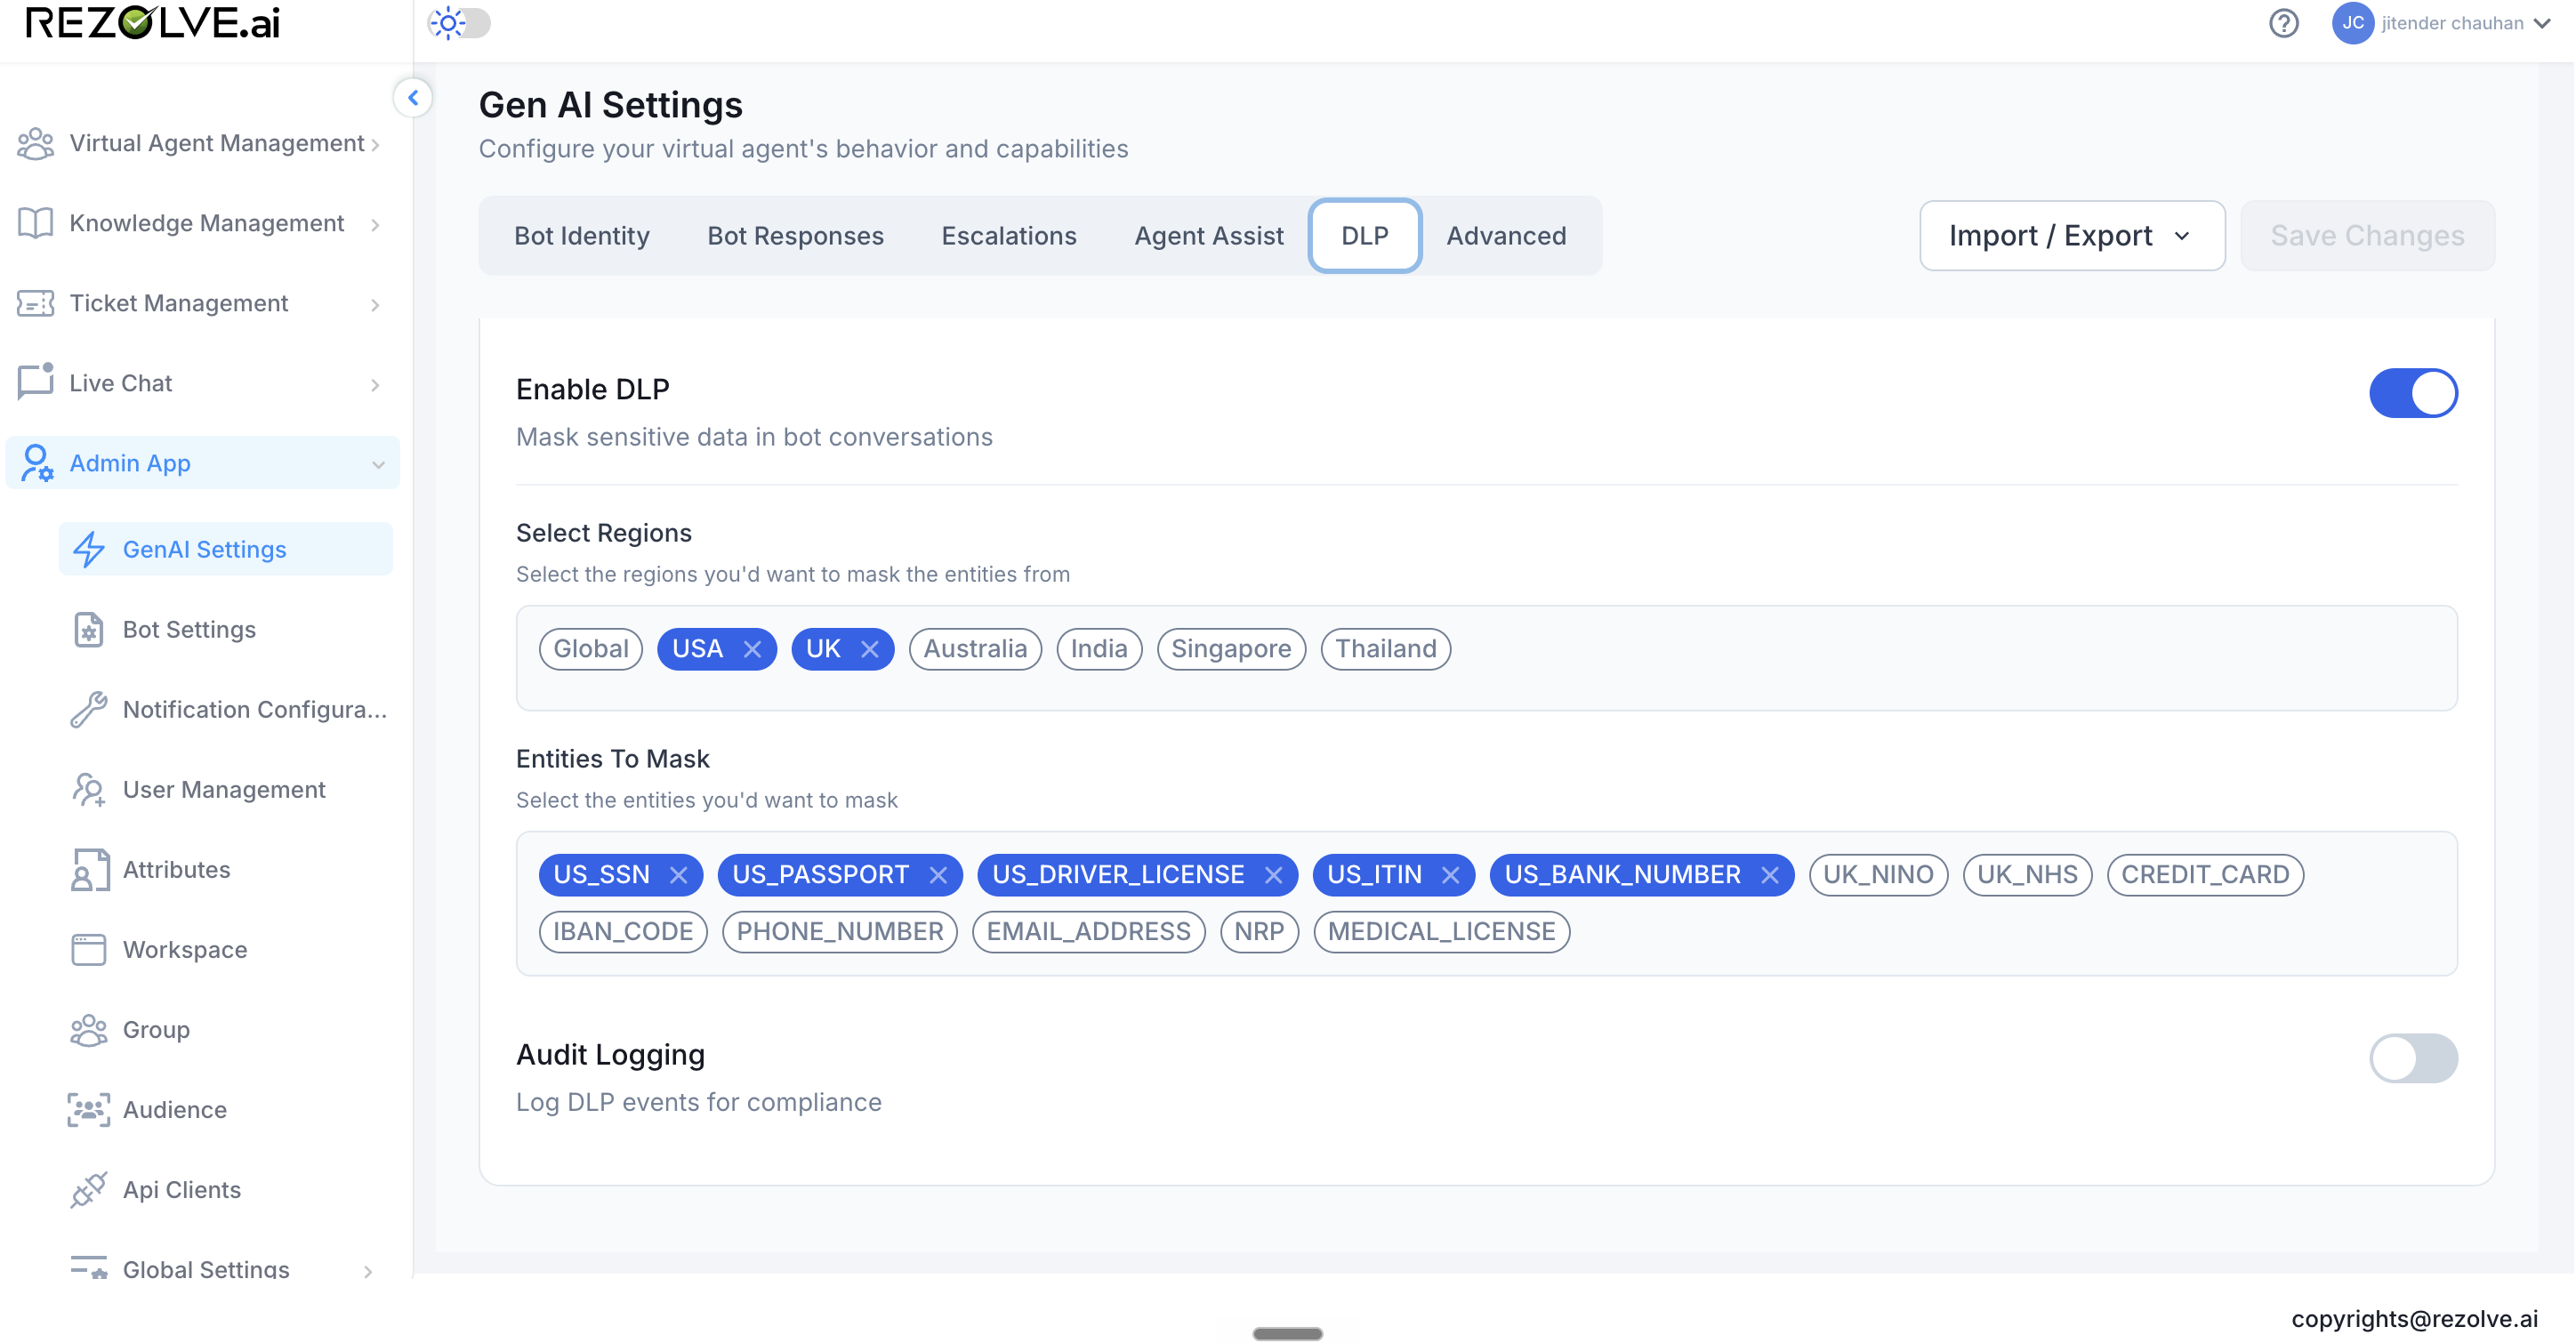Viewport: 2576px width, 1343px height.
Task: Collapse the Admin App chevron
Action: [x=378, y=465]
